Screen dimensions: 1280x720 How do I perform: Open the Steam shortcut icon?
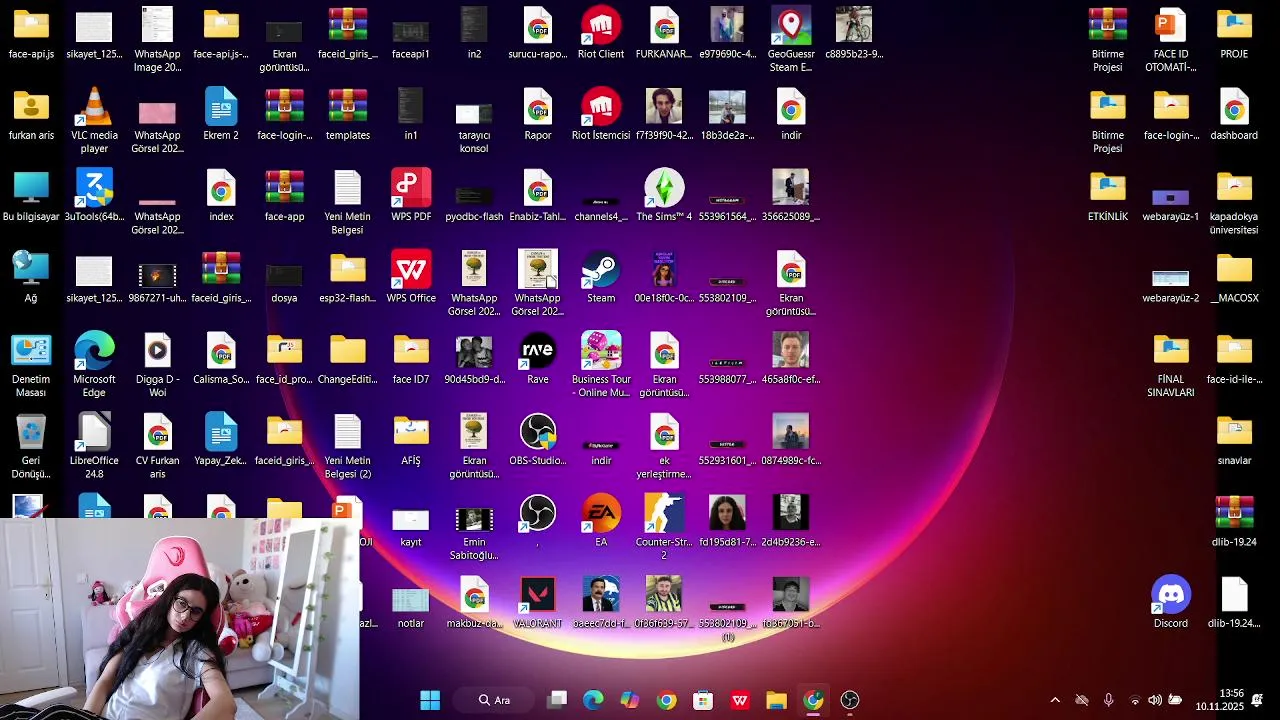pos(601,277)
